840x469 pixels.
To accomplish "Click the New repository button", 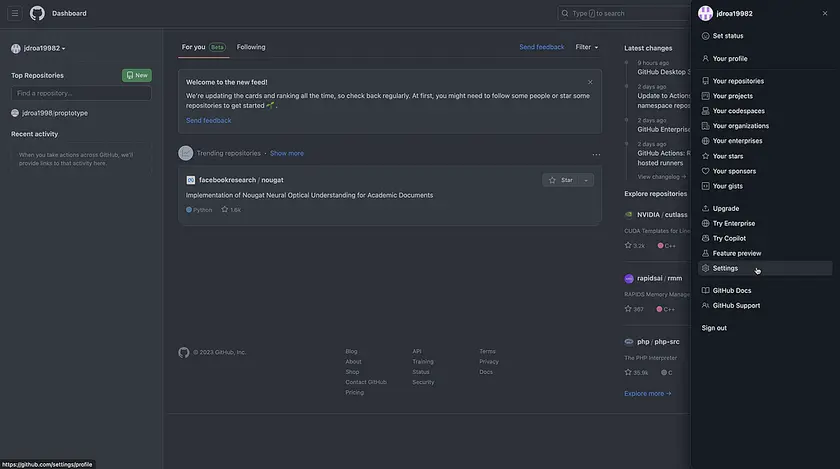I will [137, 76].
